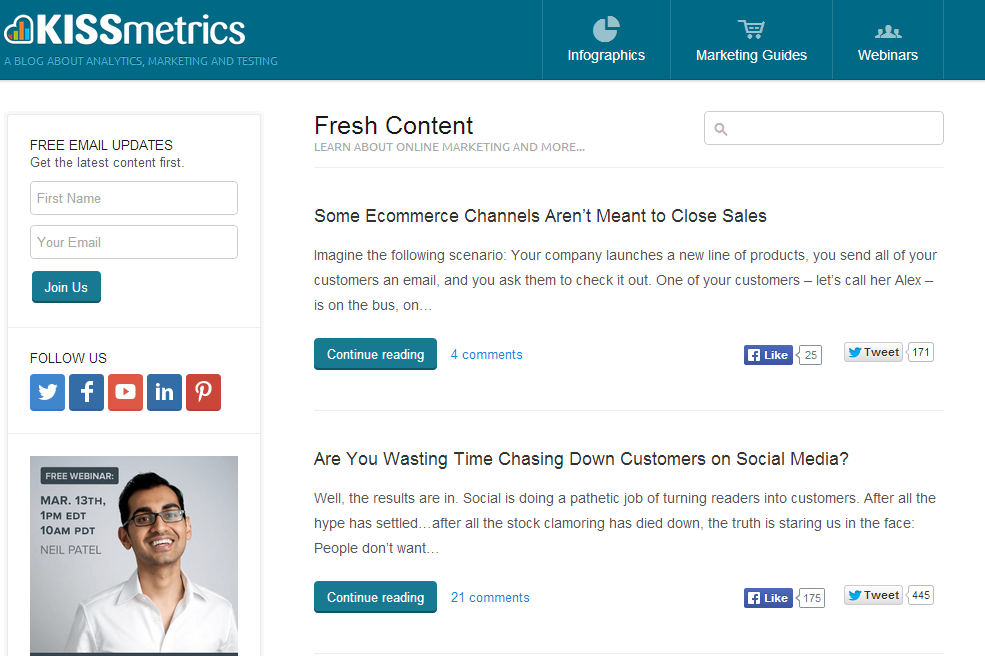
Task: Open the LinkedIn follow icon
Action: click(x=164, y=392)
